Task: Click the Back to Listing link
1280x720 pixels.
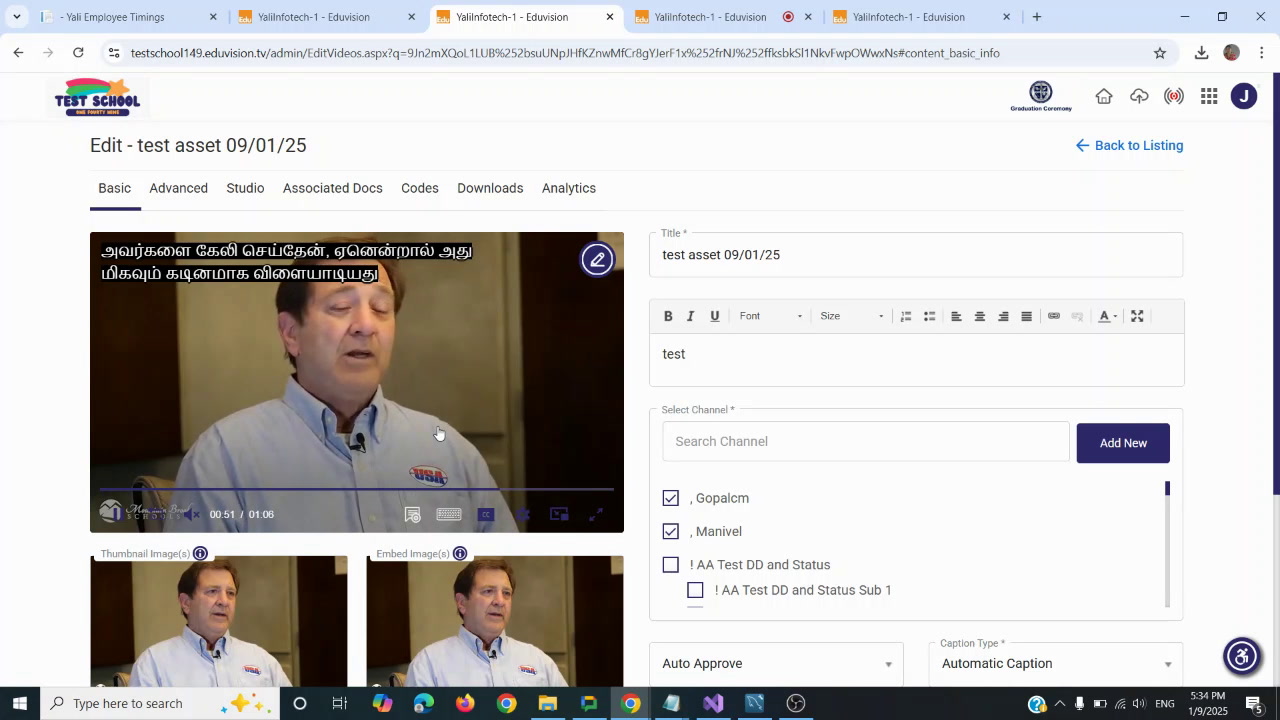Action: pyautogui.click(x=1129, y=145)
